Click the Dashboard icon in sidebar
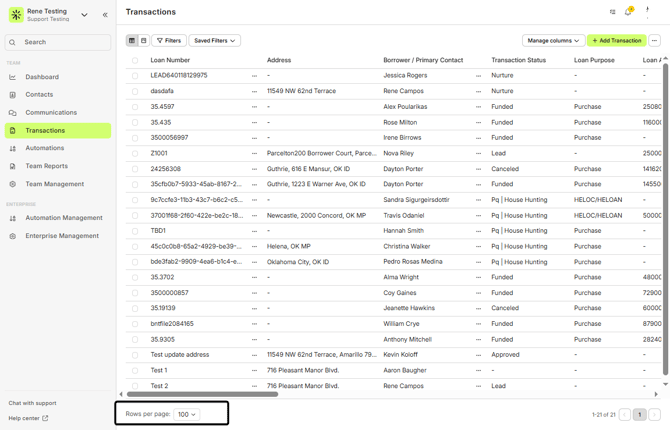 [13, 77]
